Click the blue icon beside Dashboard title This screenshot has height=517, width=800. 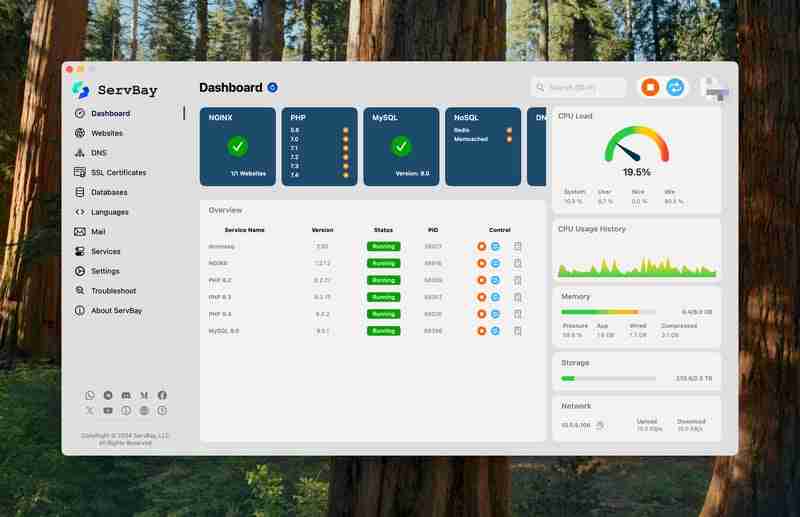(x=272, y=88)
